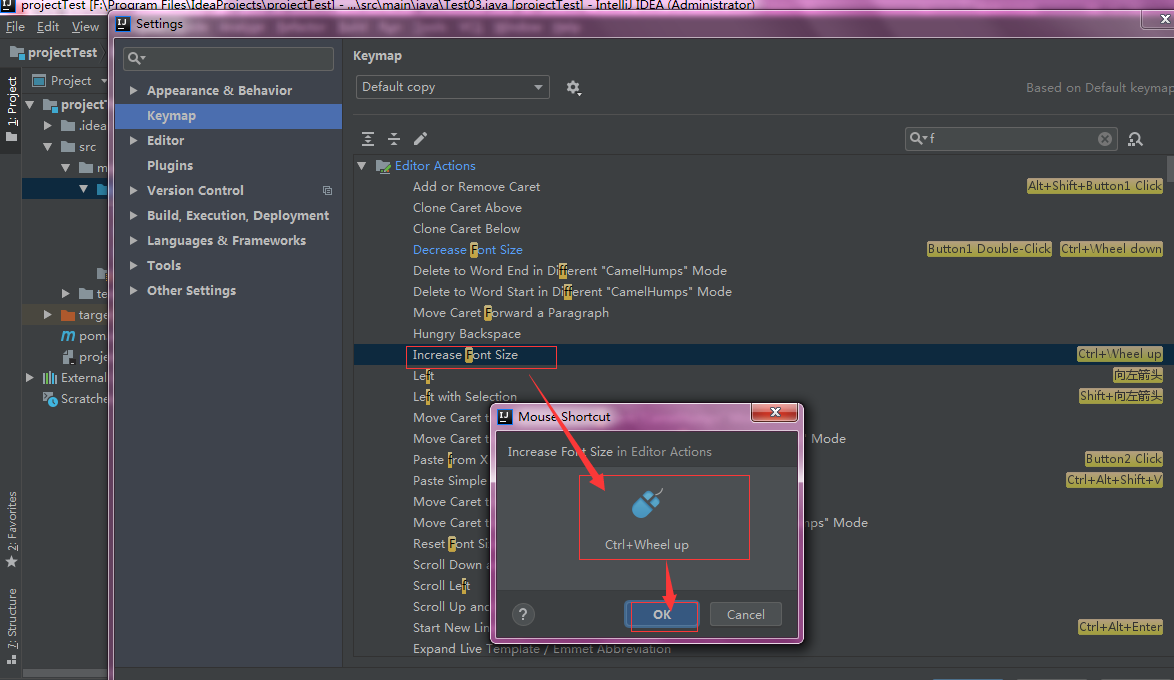This screenshot has width=1174, height=680.
Task: Open the Structure tool window tab
Action: tap(12, 626)
